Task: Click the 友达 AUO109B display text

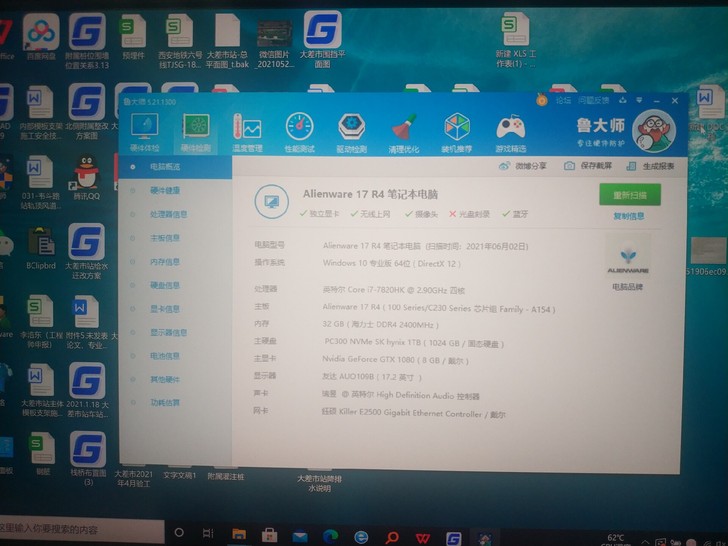Action: [372, 377]
